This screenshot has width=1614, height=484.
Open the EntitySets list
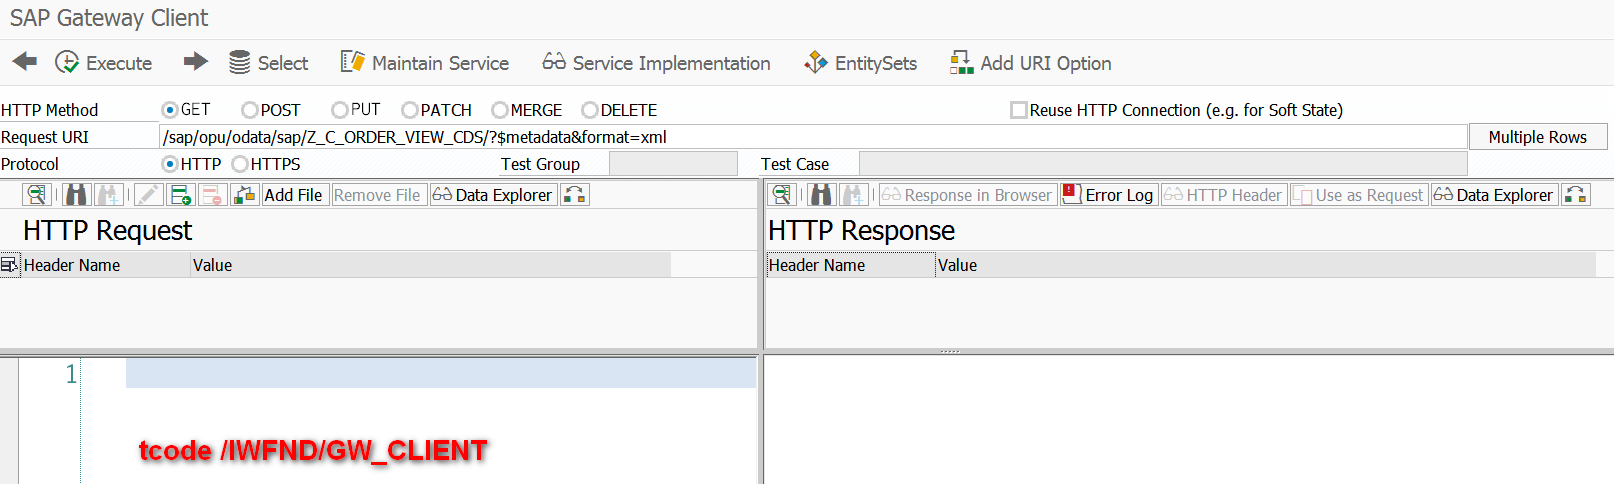pyautogui.click(x=861, y=63)
